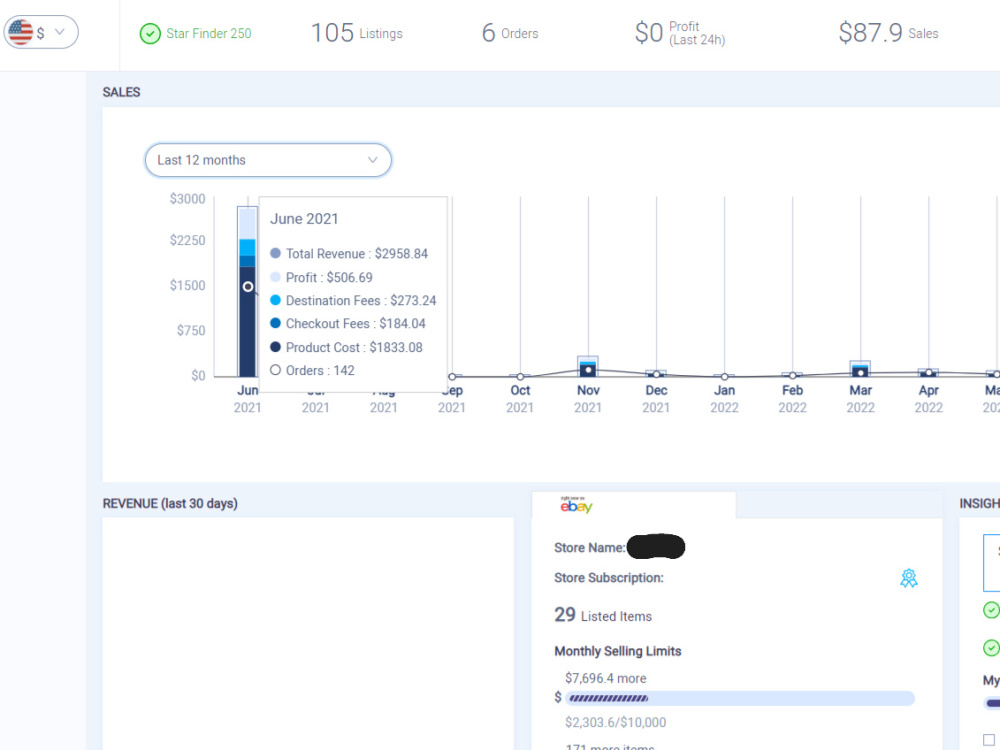Click the $2,303.6/$10,000 limit text
Screen dimensions: 1000x750
[x=615, y=722]
